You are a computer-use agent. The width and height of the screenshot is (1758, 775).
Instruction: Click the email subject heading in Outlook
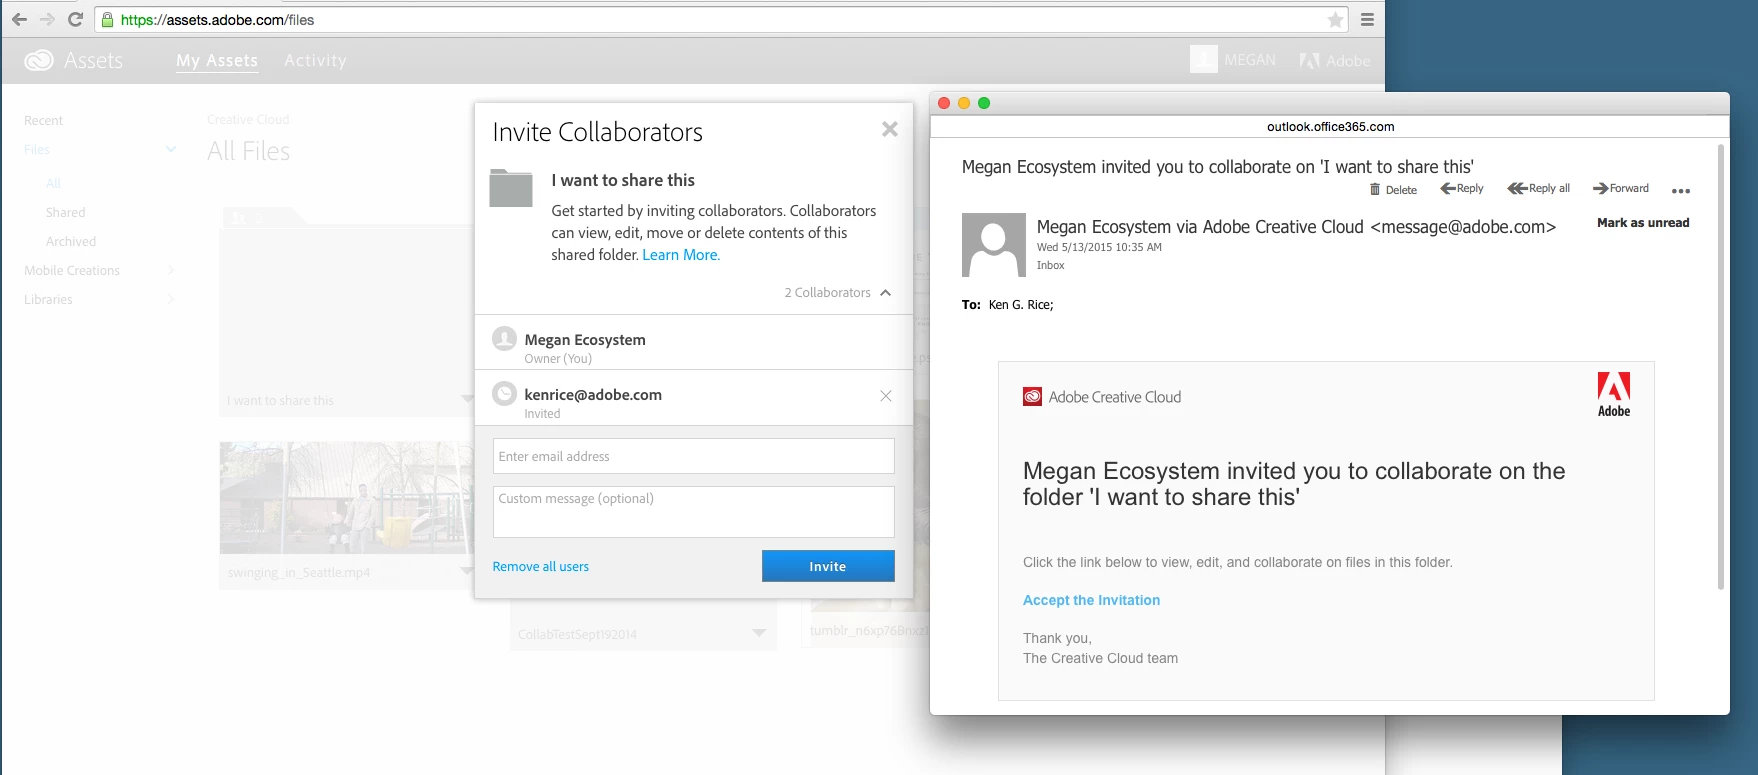coord(1218,167)
